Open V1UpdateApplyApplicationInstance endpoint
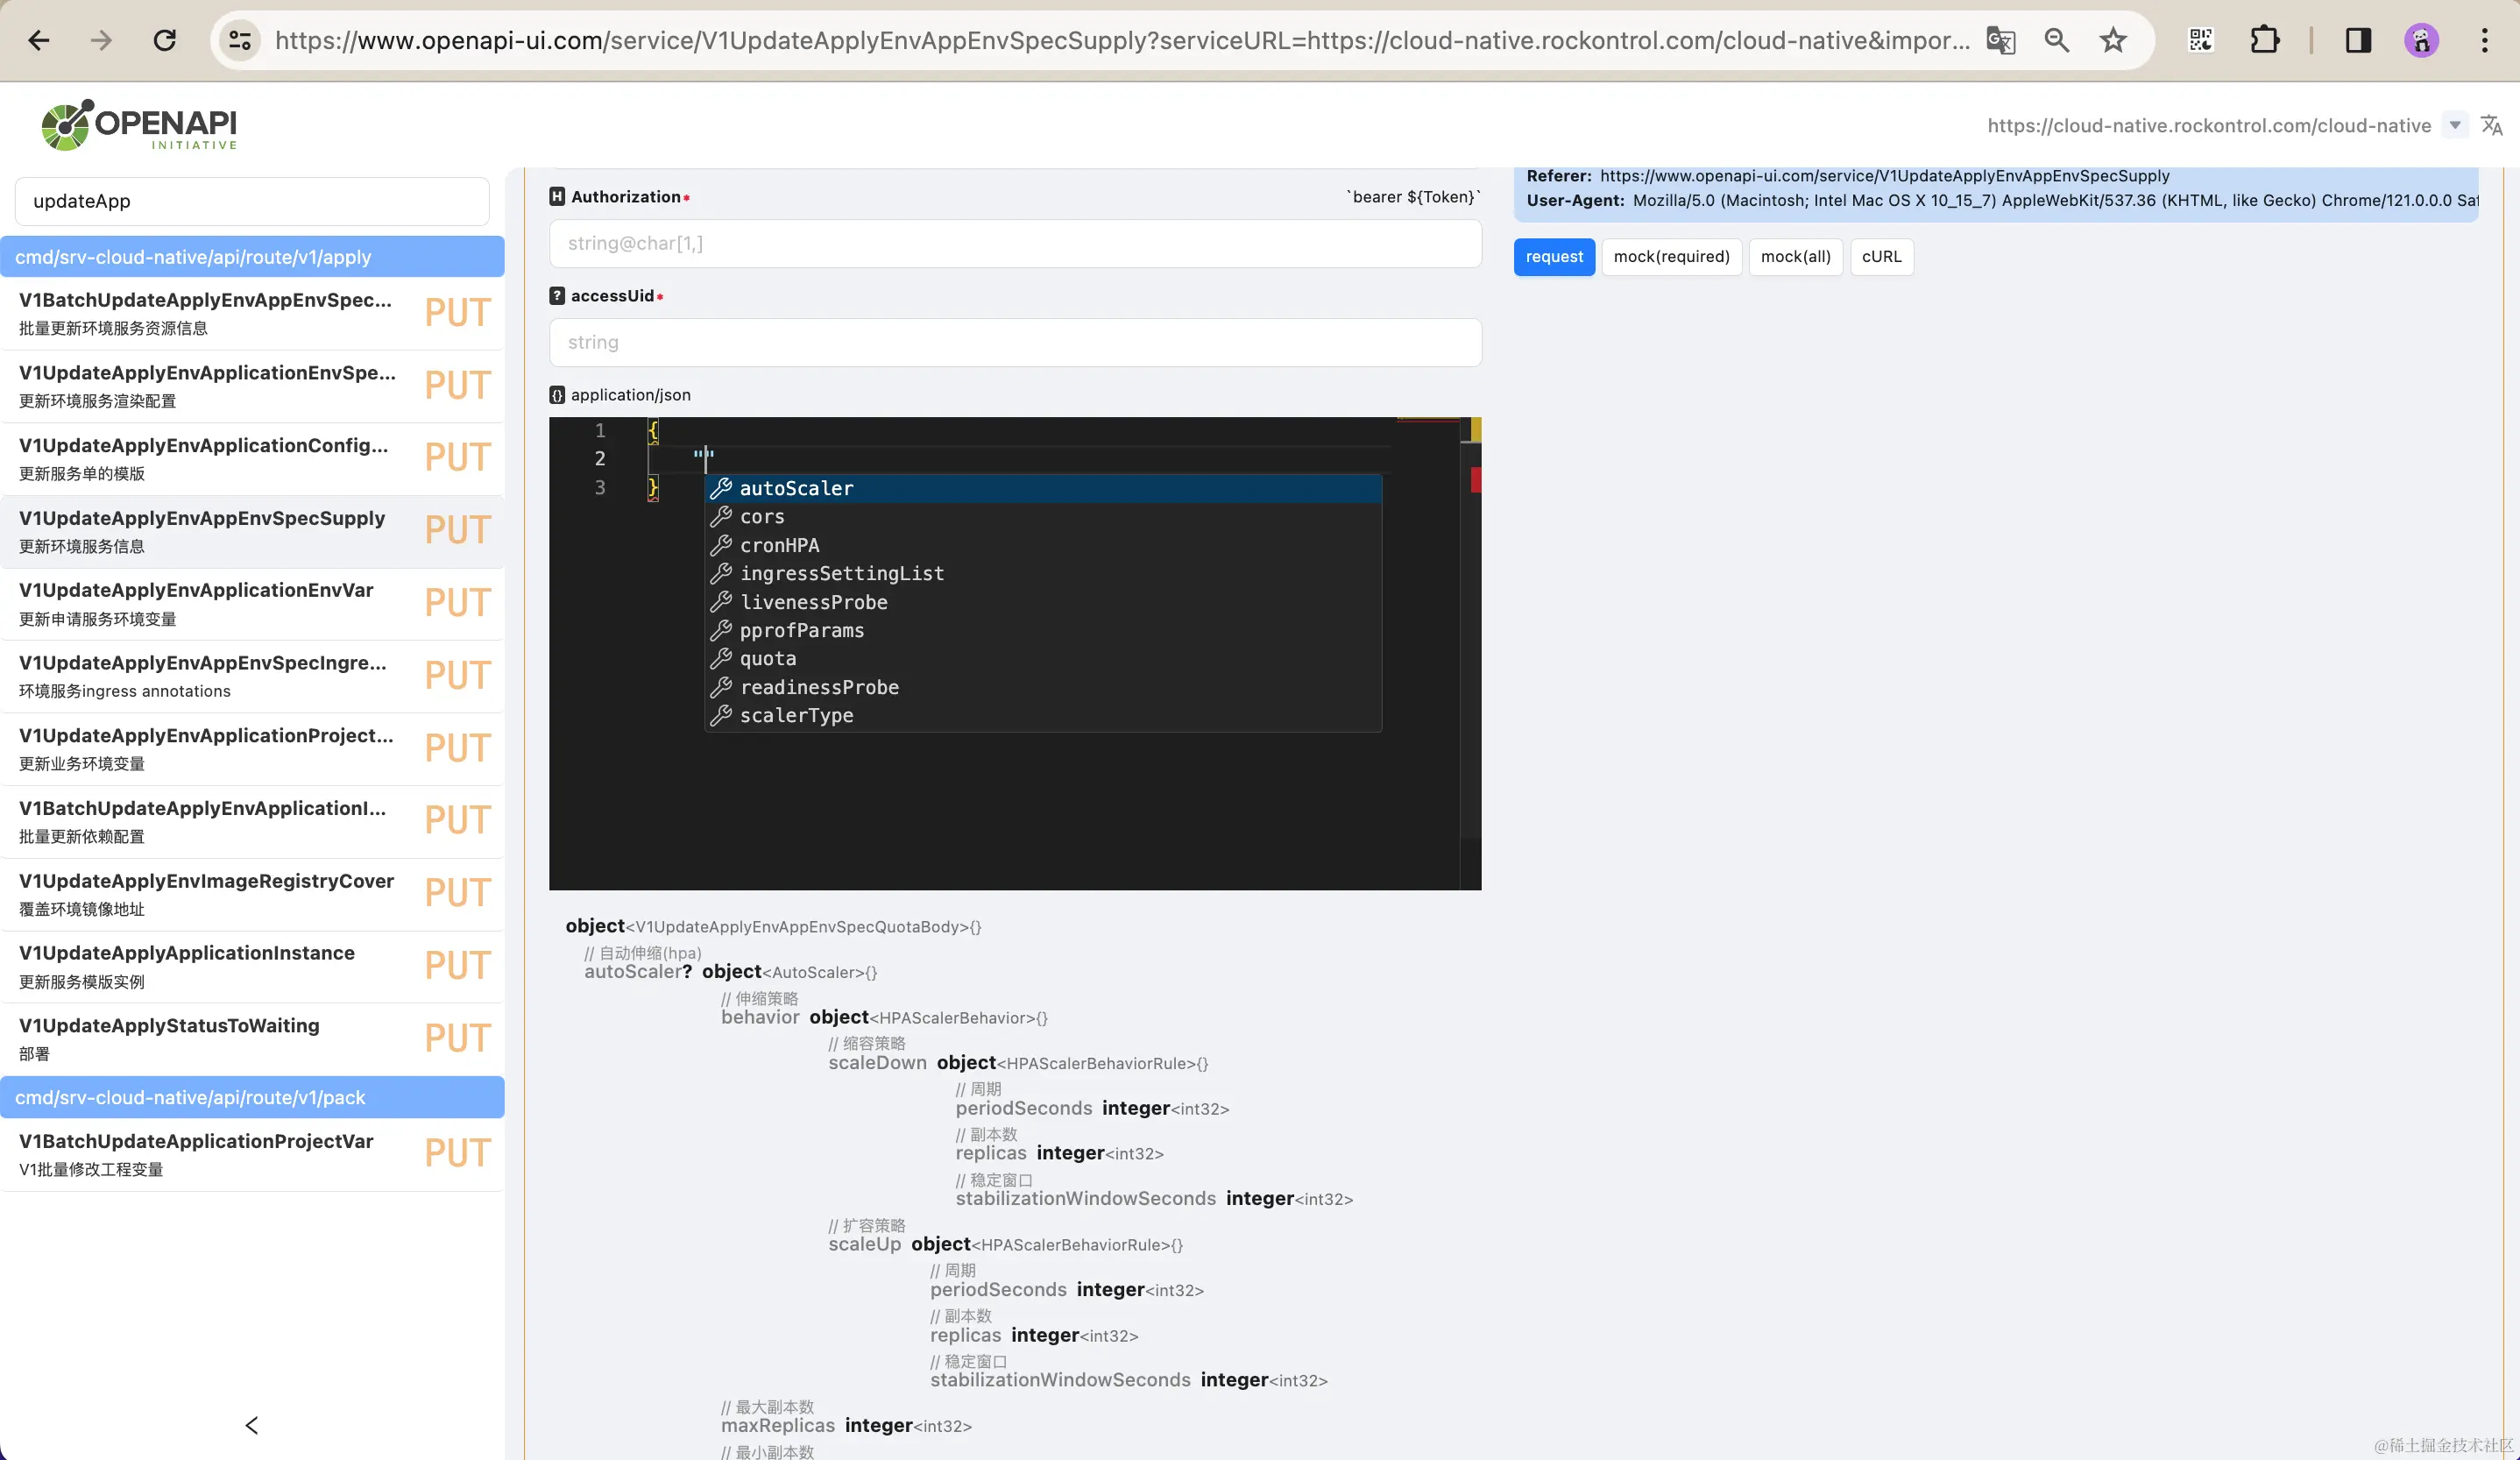 tap(252, 966)
